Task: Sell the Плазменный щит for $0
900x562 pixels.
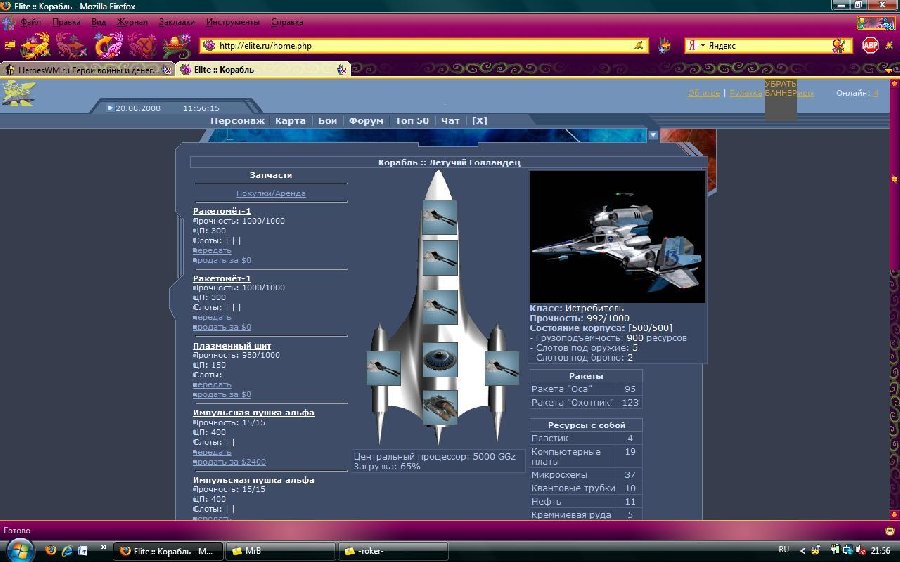Action: tap(222, 394)
